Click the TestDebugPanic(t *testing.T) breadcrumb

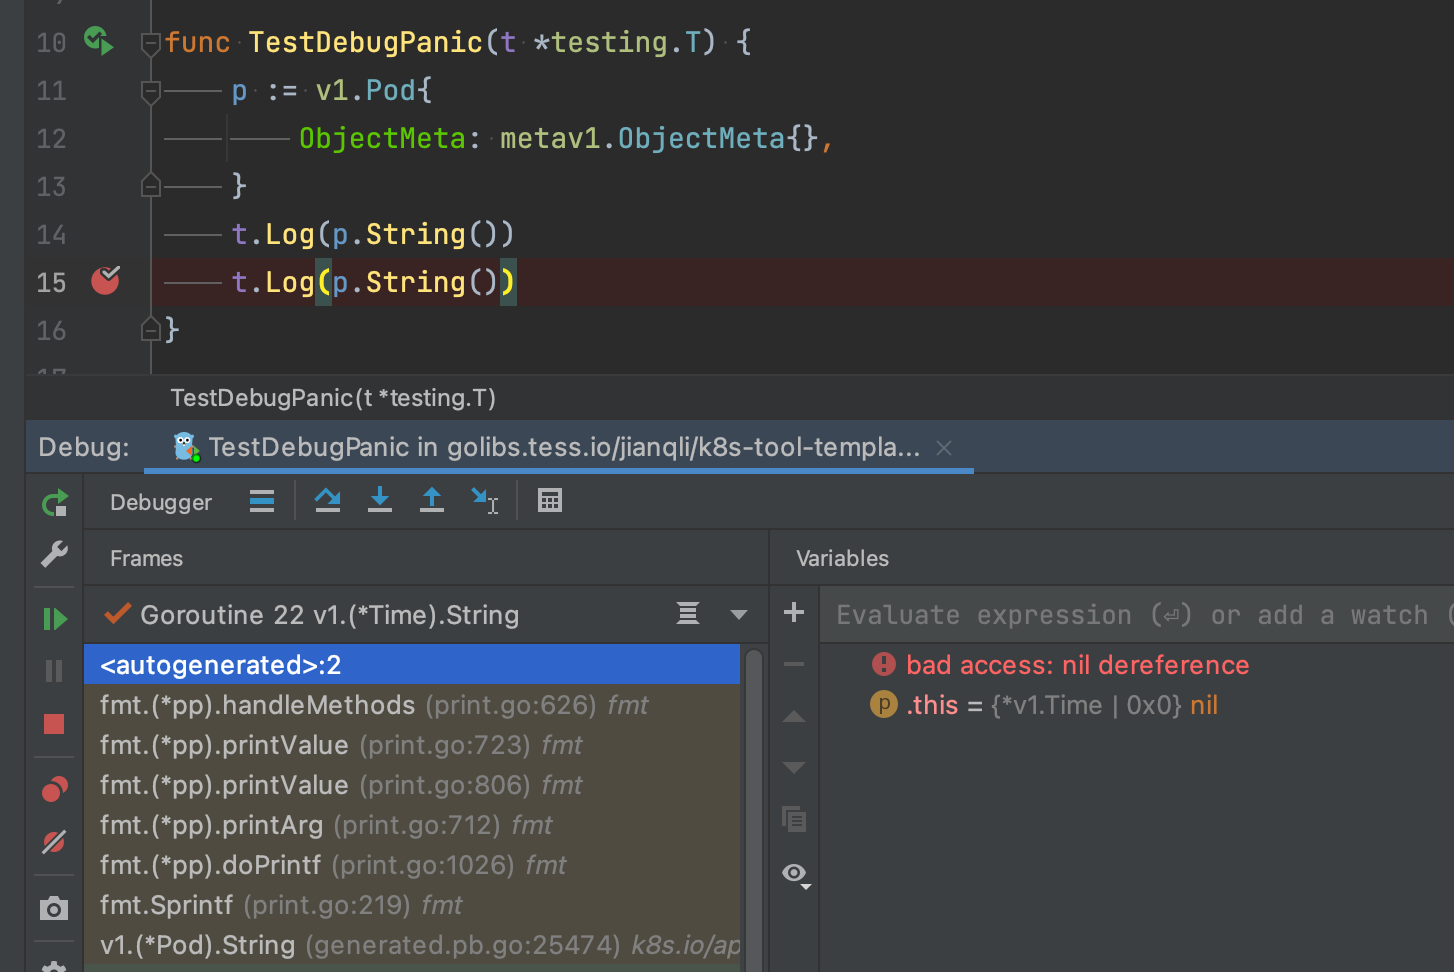(x=333, y=398)
